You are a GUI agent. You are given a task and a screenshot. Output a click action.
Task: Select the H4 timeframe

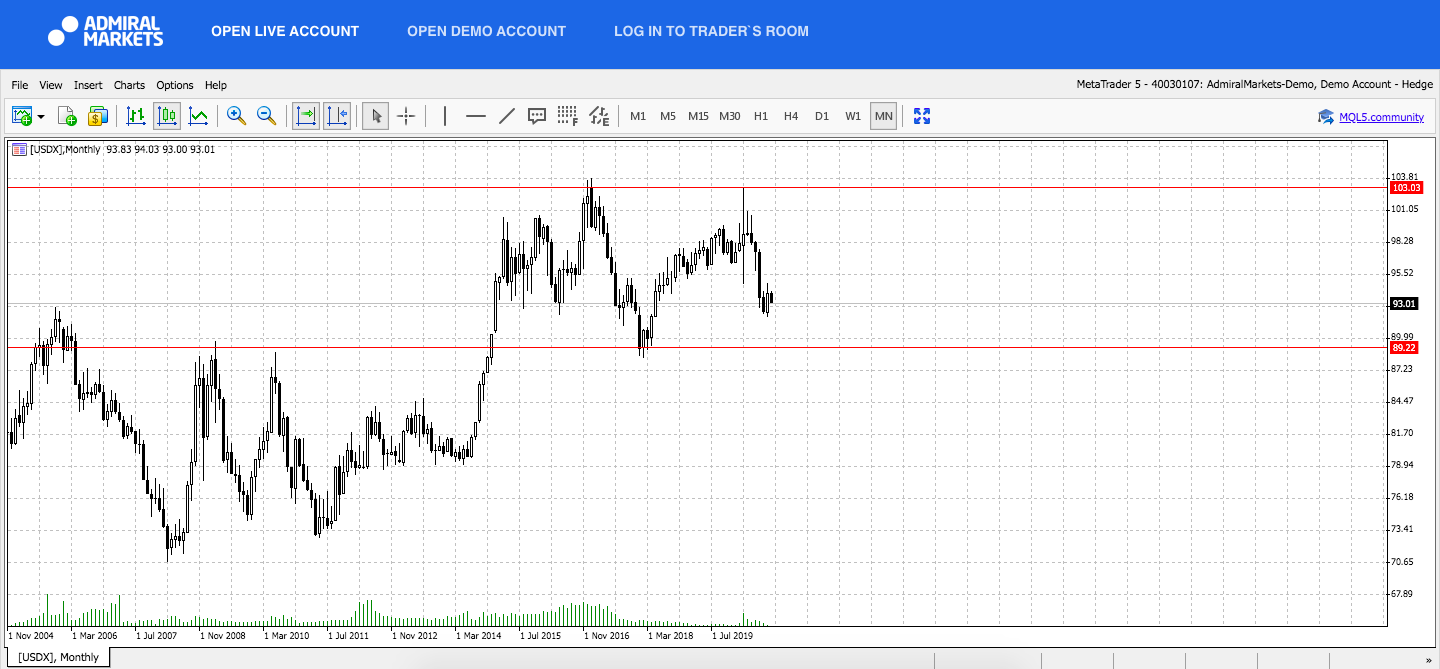tap(791, 116)
